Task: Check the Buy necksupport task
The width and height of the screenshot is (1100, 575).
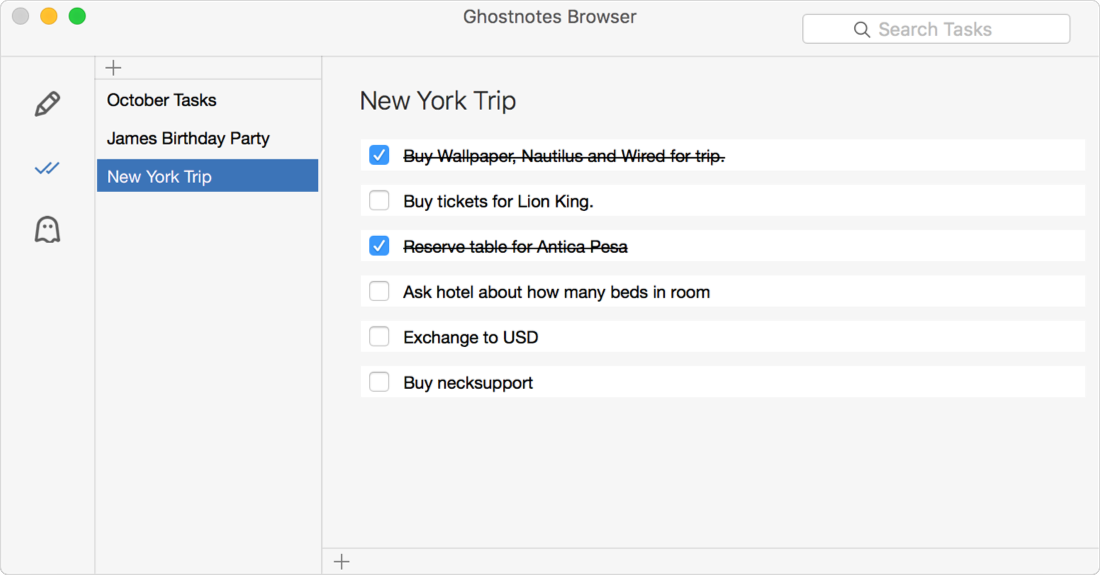Action: click(379, 382)
